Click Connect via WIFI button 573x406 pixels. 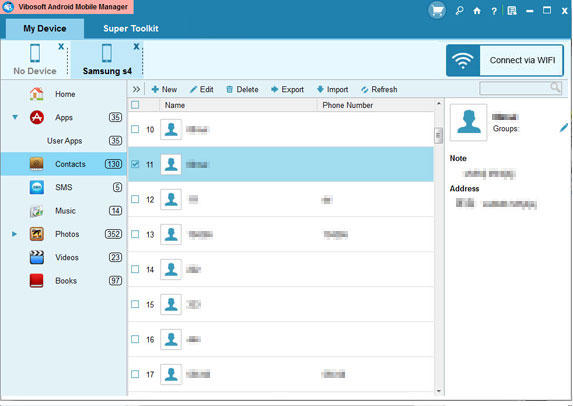point(505,60)
